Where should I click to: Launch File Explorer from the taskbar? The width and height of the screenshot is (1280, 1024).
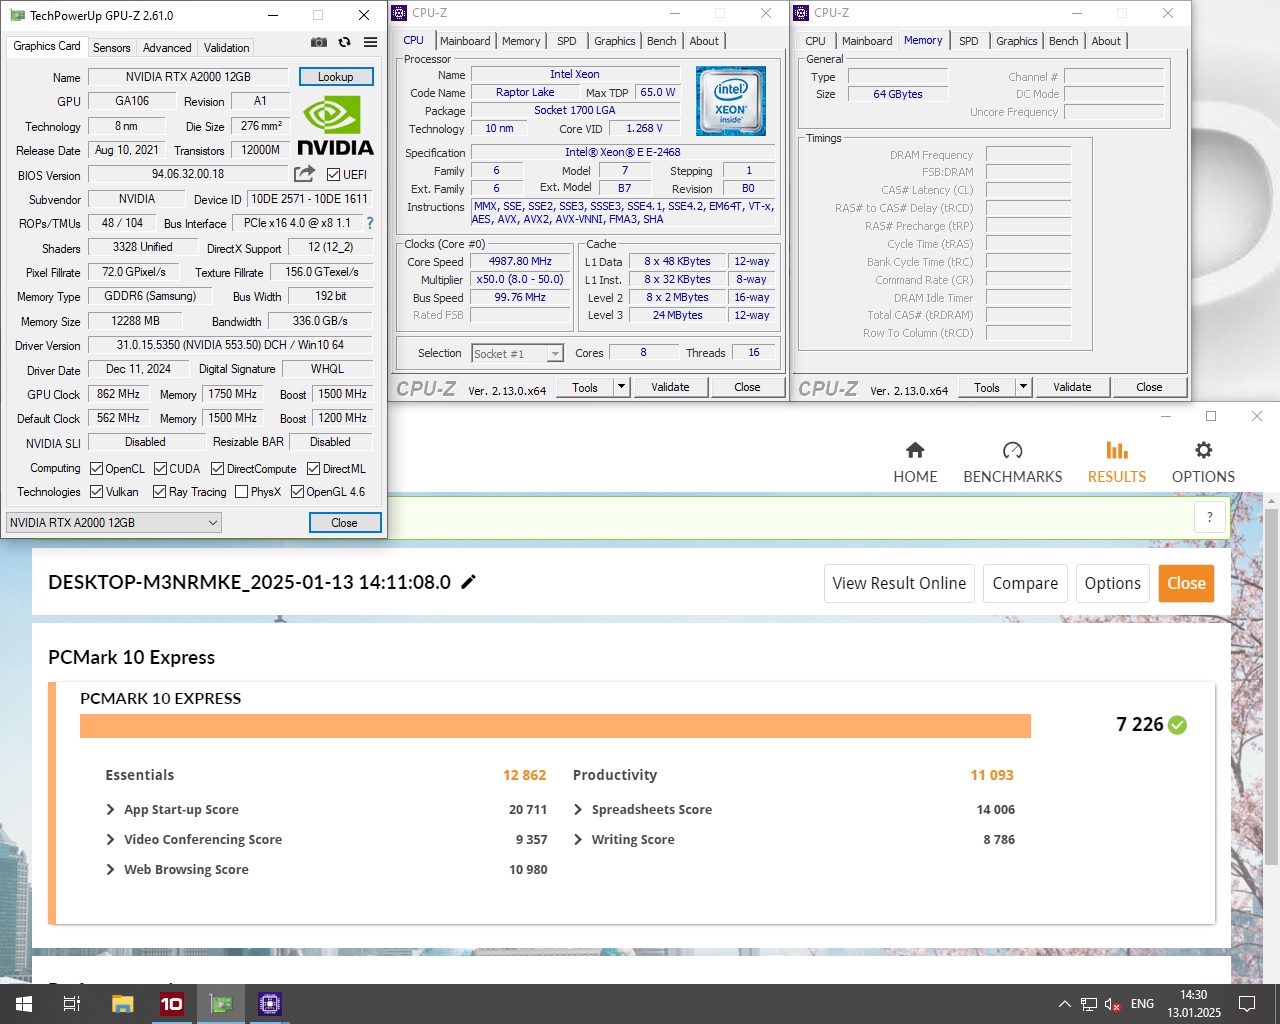(x=122, y=1004)
